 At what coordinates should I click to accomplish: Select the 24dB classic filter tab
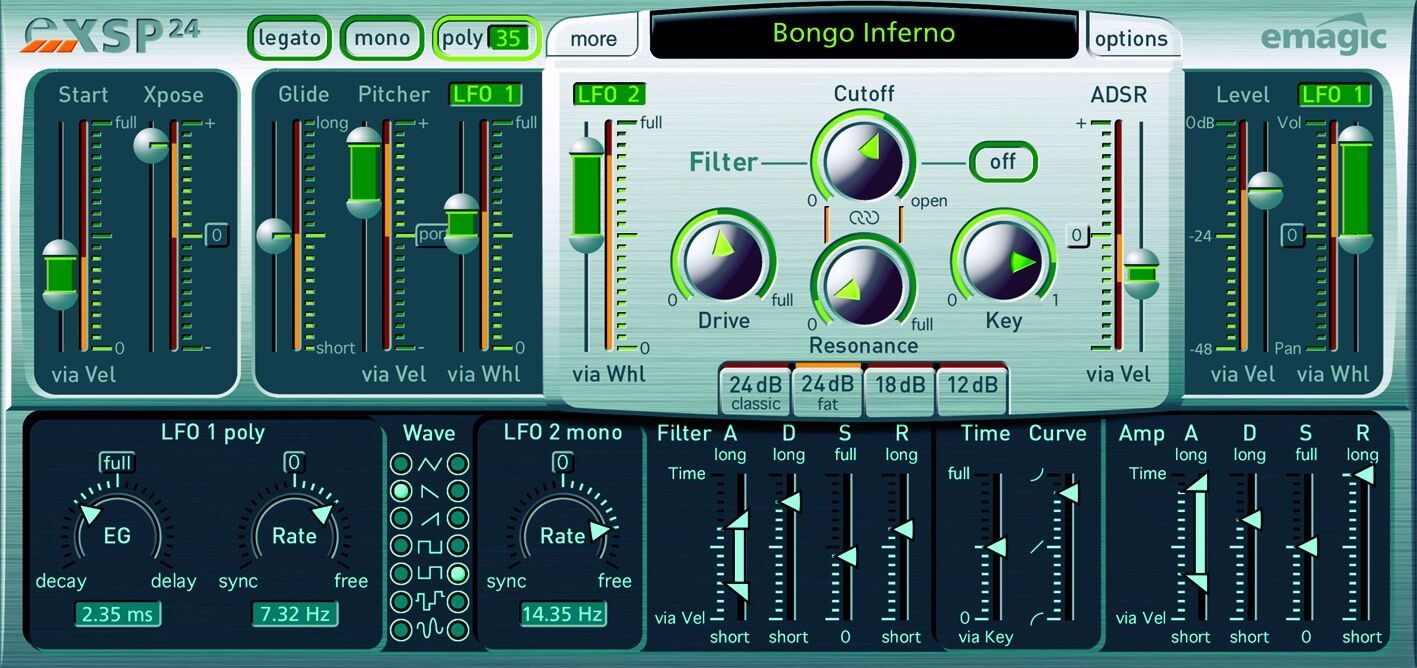[755, 391]
